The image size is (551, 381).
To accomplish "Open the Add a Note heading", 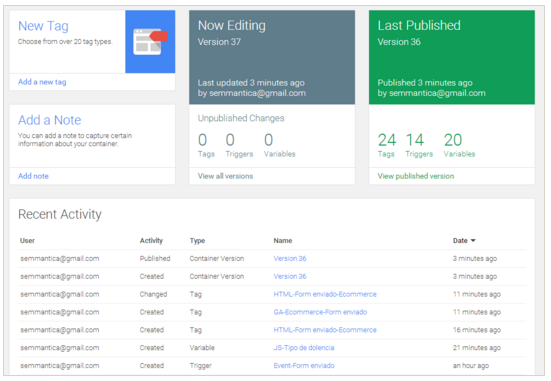I will 50,120.
